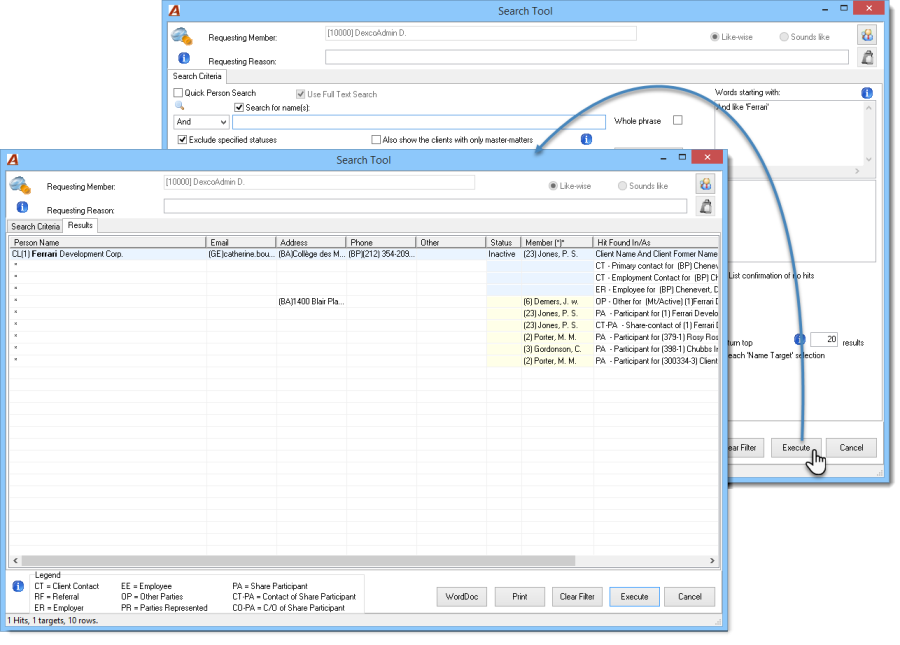Select Sounds like in the back window
Viewport: 900px width, 645px height.
[783, 37]
